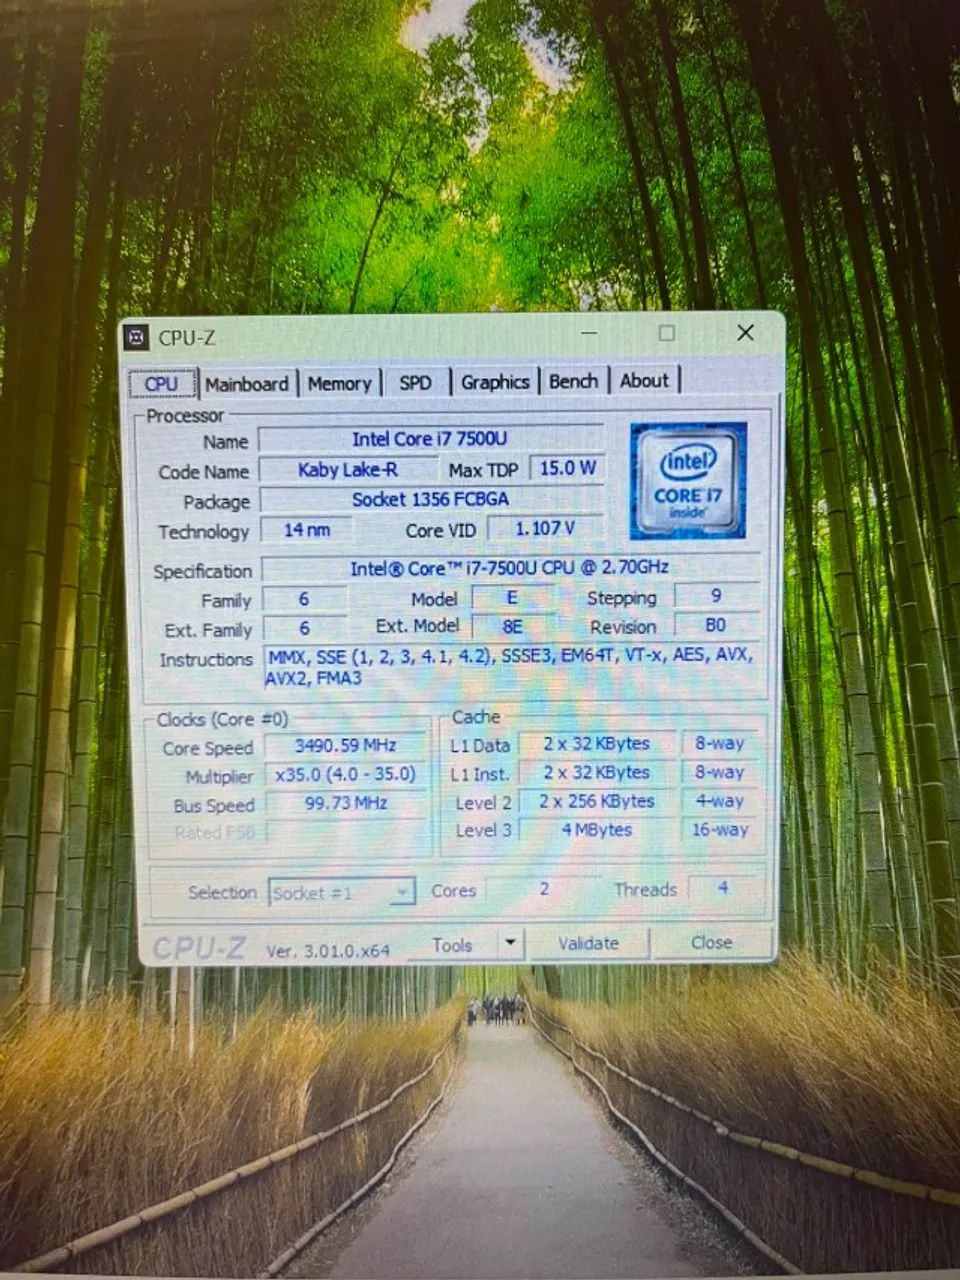Click the Level 3 associativity 16-way
The image size is (960, 1280).
(x=720, y=829)
